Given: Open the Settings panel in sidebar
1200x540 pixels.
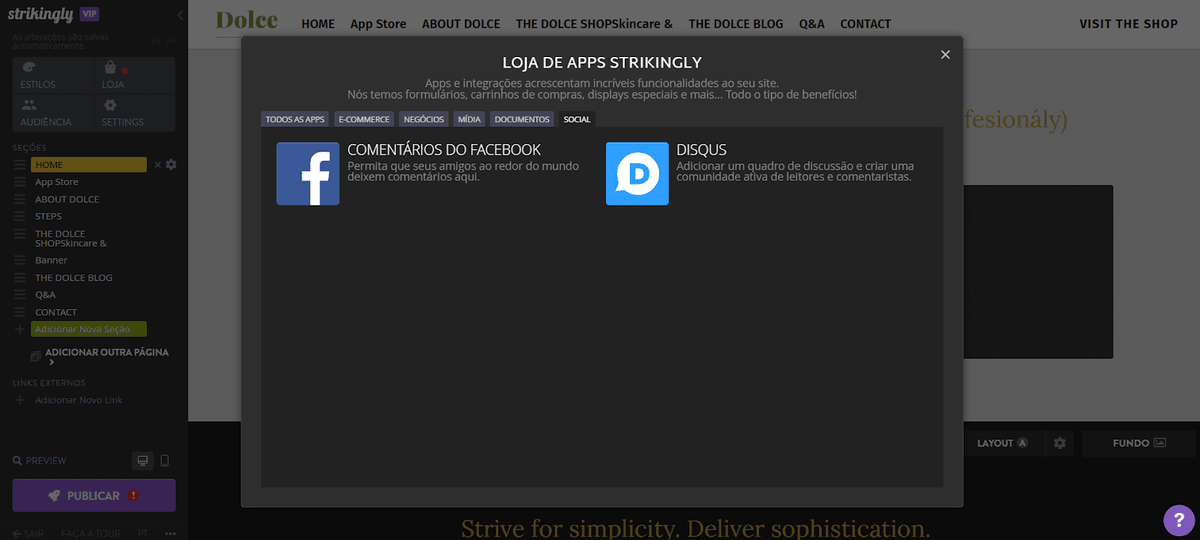Looking at the screenshot, I should tap(135, 113).
